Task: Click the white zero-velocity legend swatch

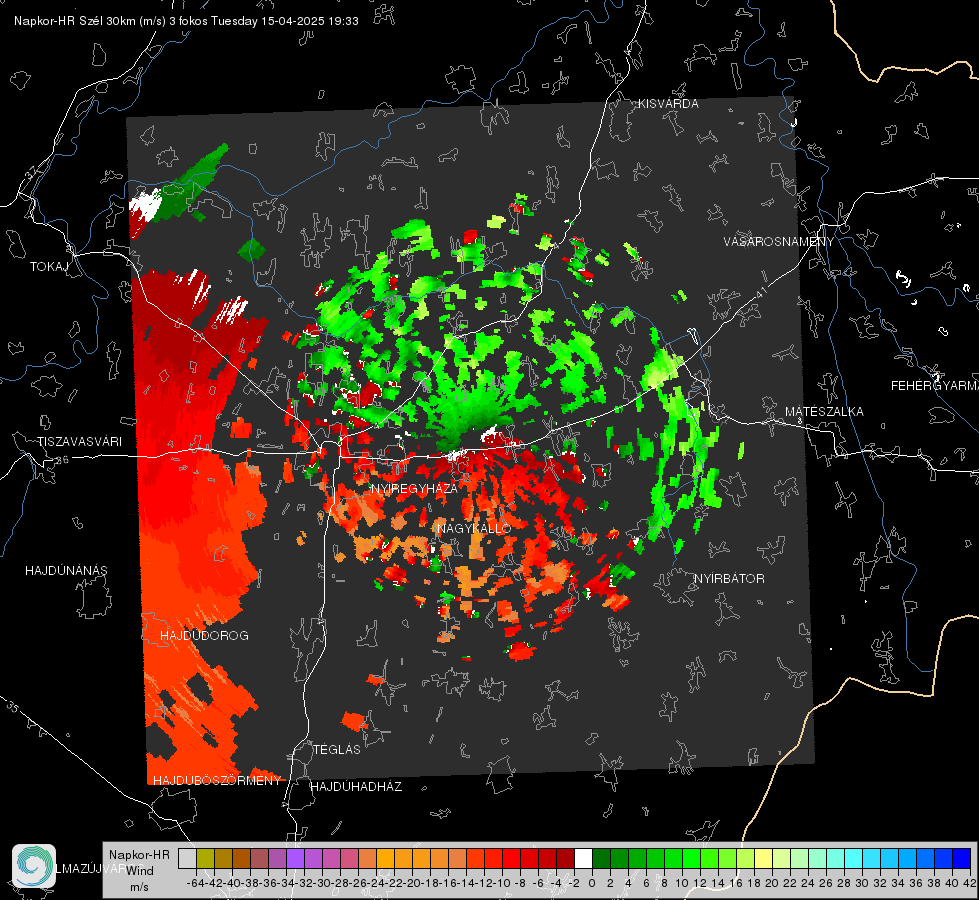Action: [x=583, y=858]
